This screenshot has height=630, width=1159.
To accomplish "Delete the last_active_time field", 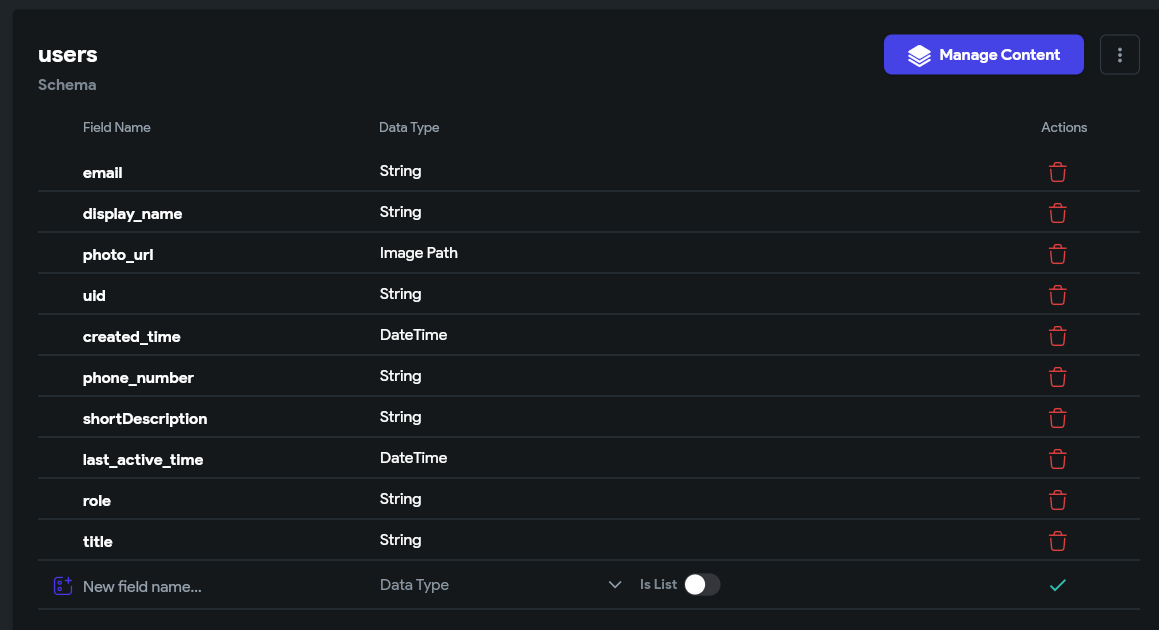I will [x=1057, y=459].
